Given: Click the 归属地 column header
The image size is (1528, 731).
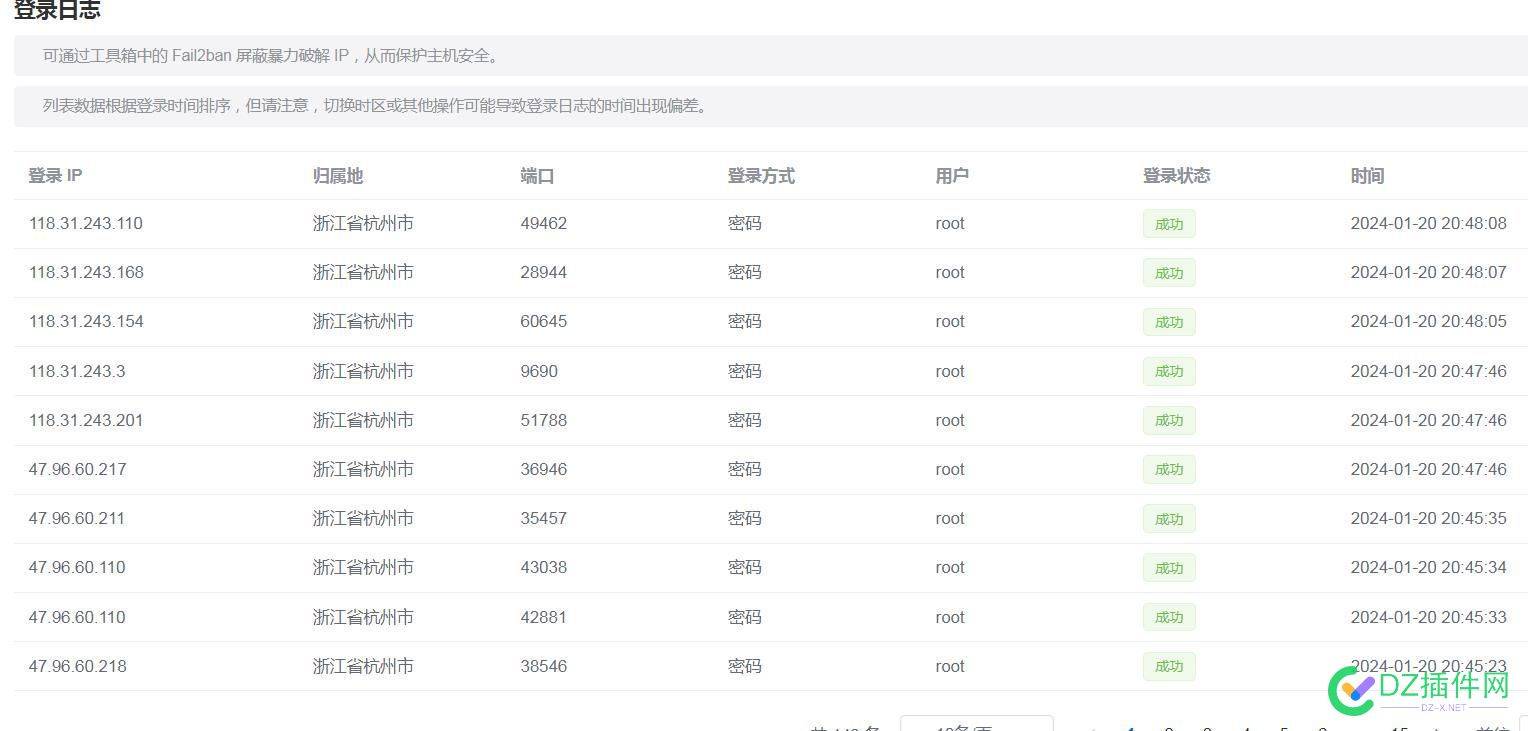Looking at the screenshot, I should [338, 176].
